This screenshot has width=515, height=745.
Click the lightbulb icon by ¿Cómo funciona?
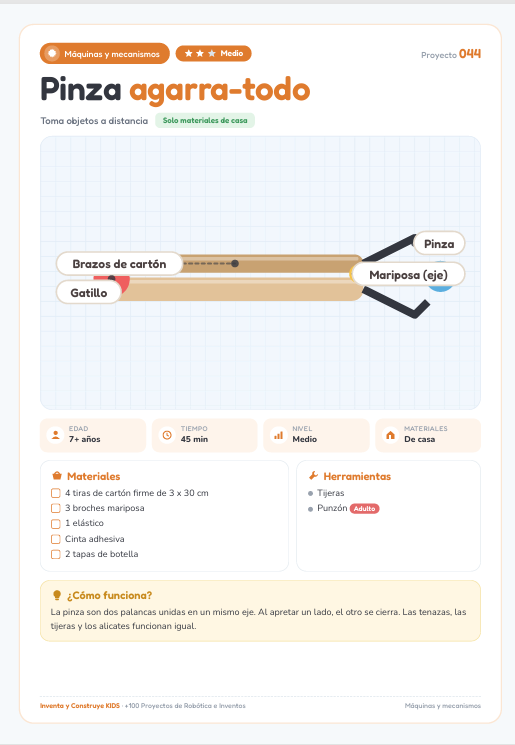point(57,595)
